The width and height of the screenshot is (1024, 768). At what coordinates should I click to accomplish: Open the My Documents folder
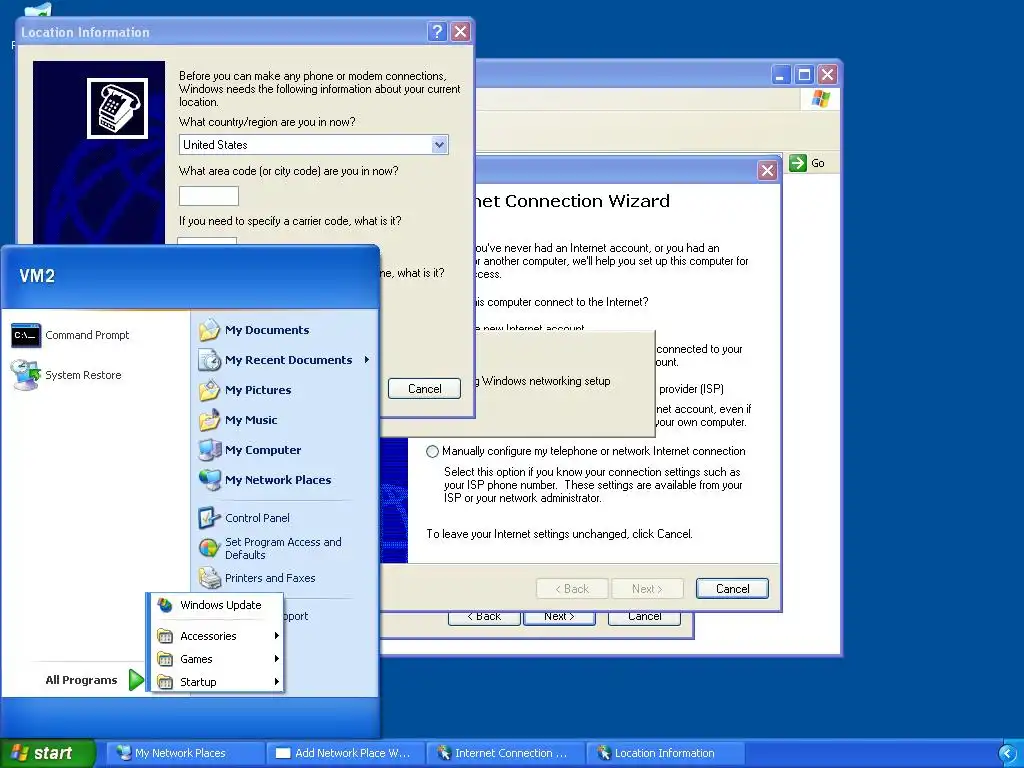tap(255, 330)
